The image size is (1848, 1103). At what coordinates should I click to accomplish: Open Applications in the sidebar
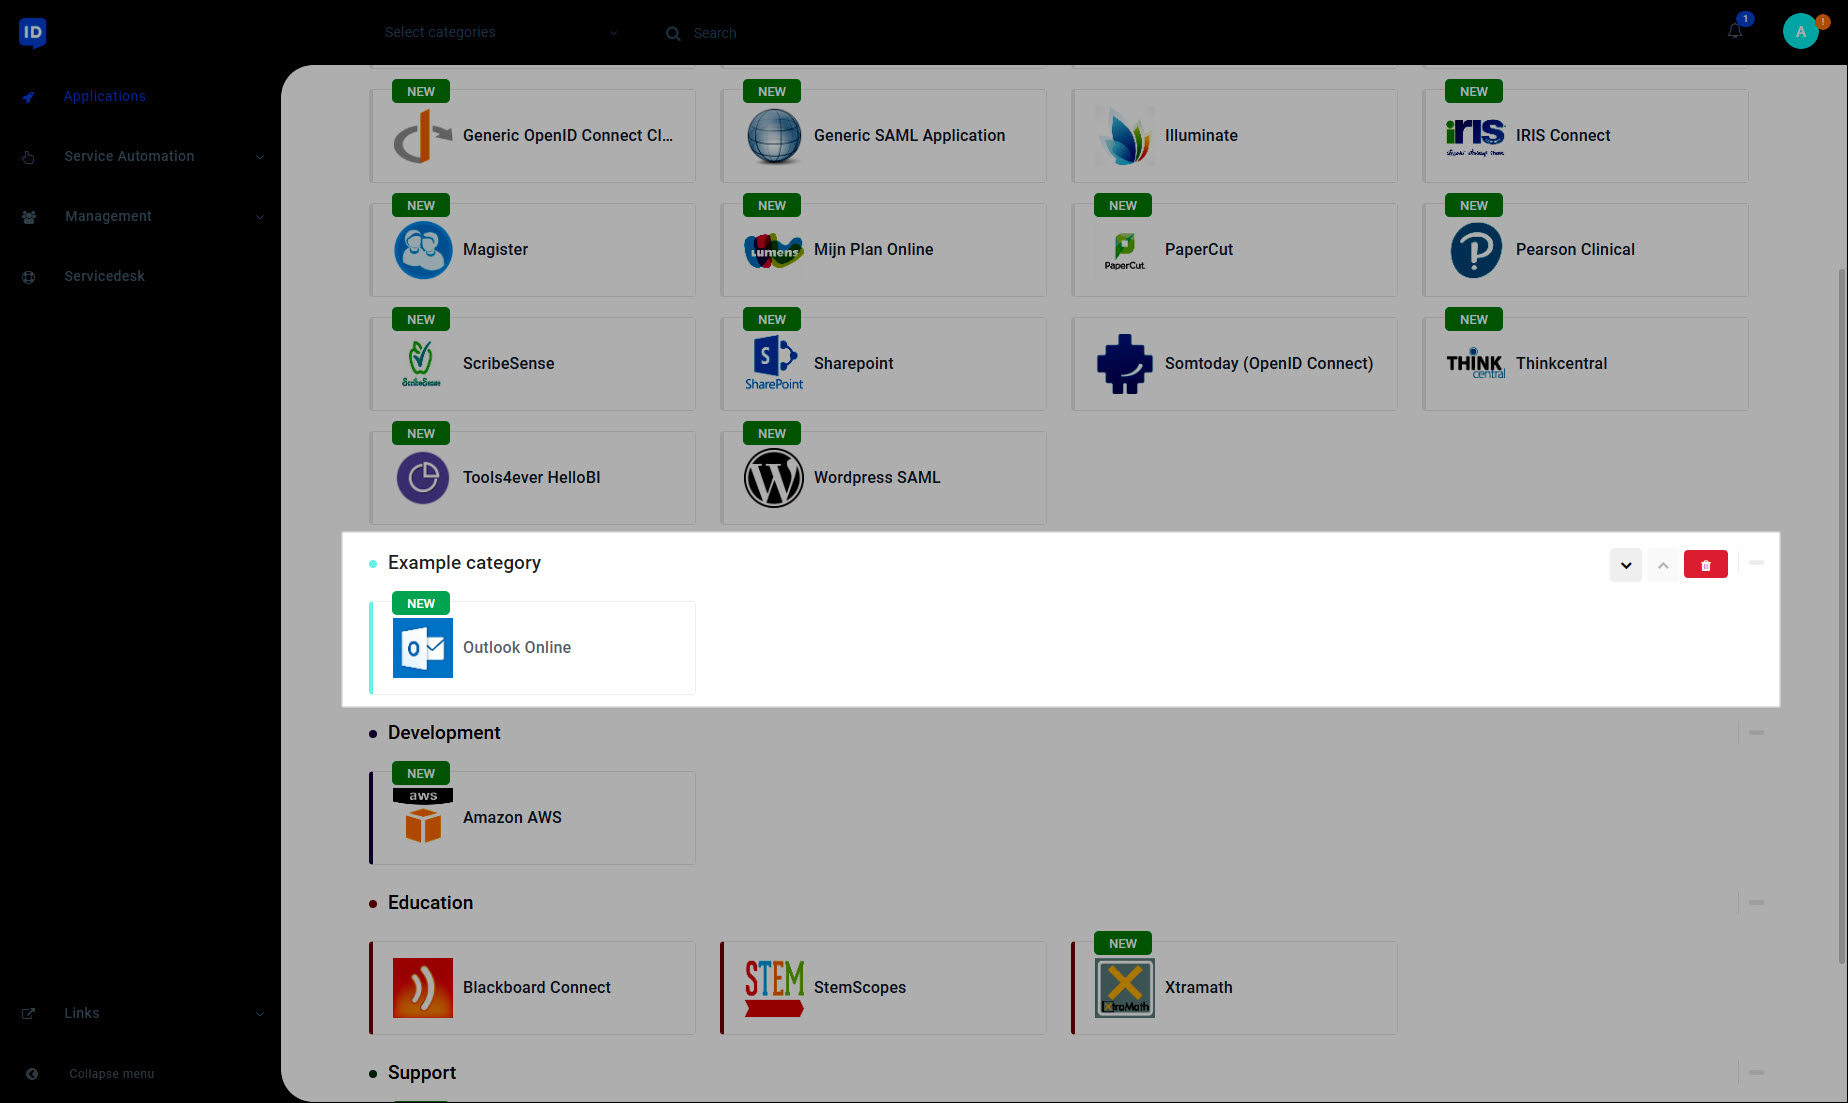coord(105,97)
